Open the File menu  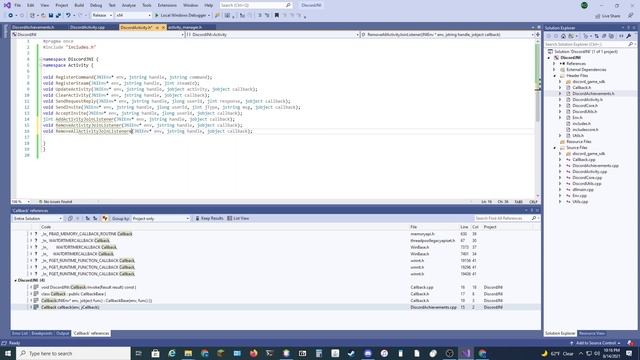(18, 5)
